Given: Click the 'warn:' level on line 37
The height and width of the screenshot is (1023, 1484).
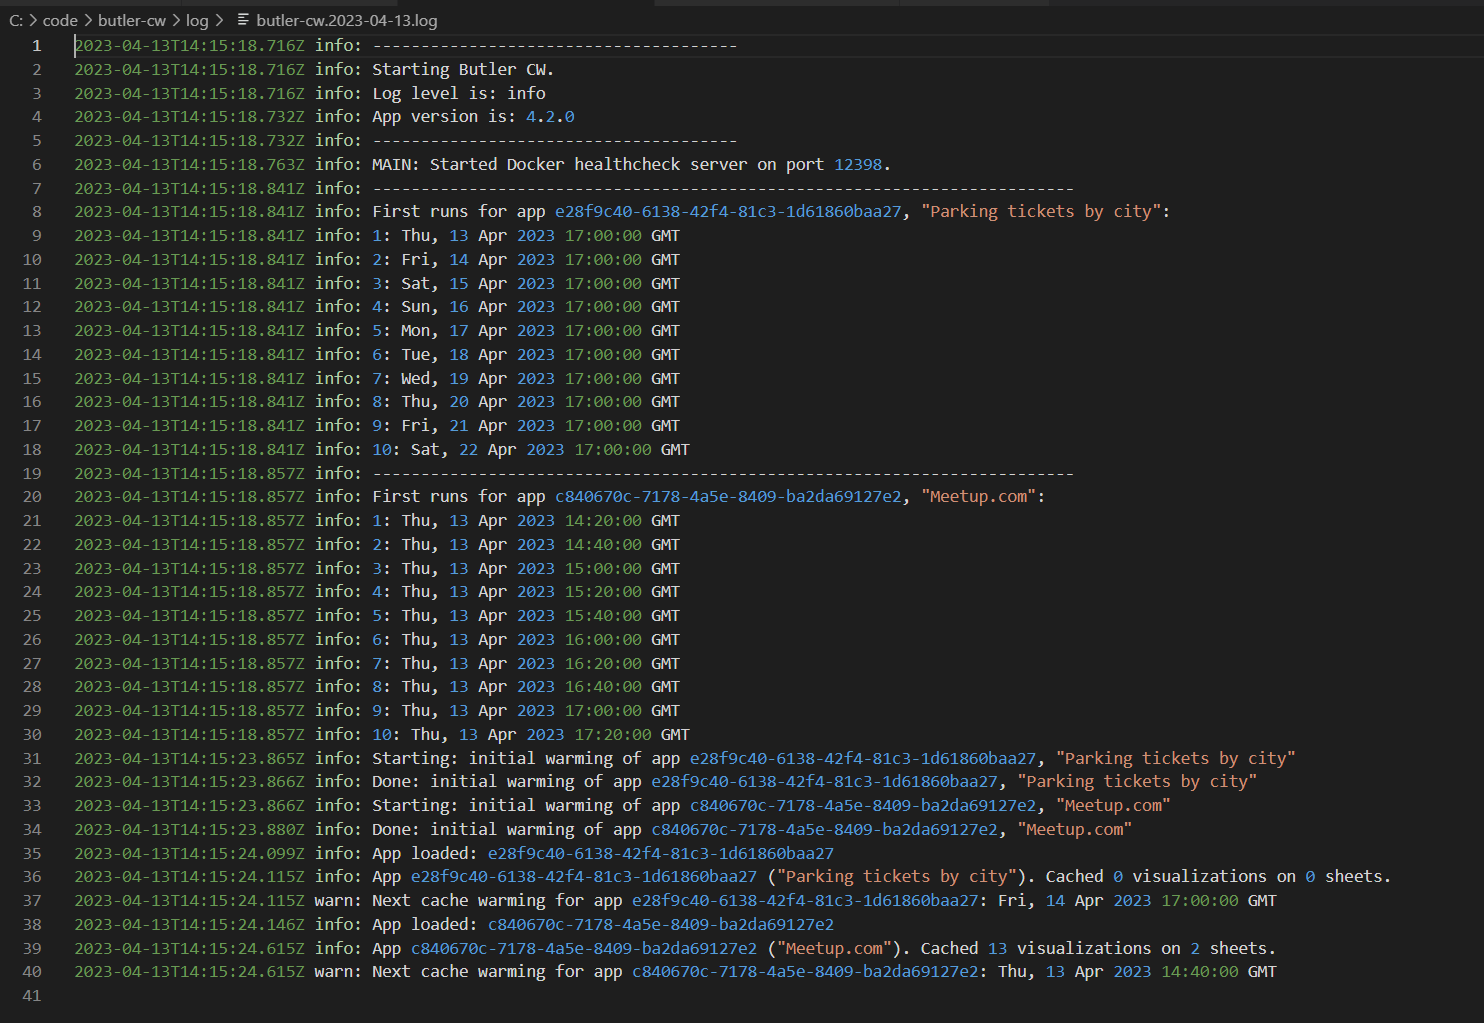Looking at the screenshot, I should pos(338,900).
